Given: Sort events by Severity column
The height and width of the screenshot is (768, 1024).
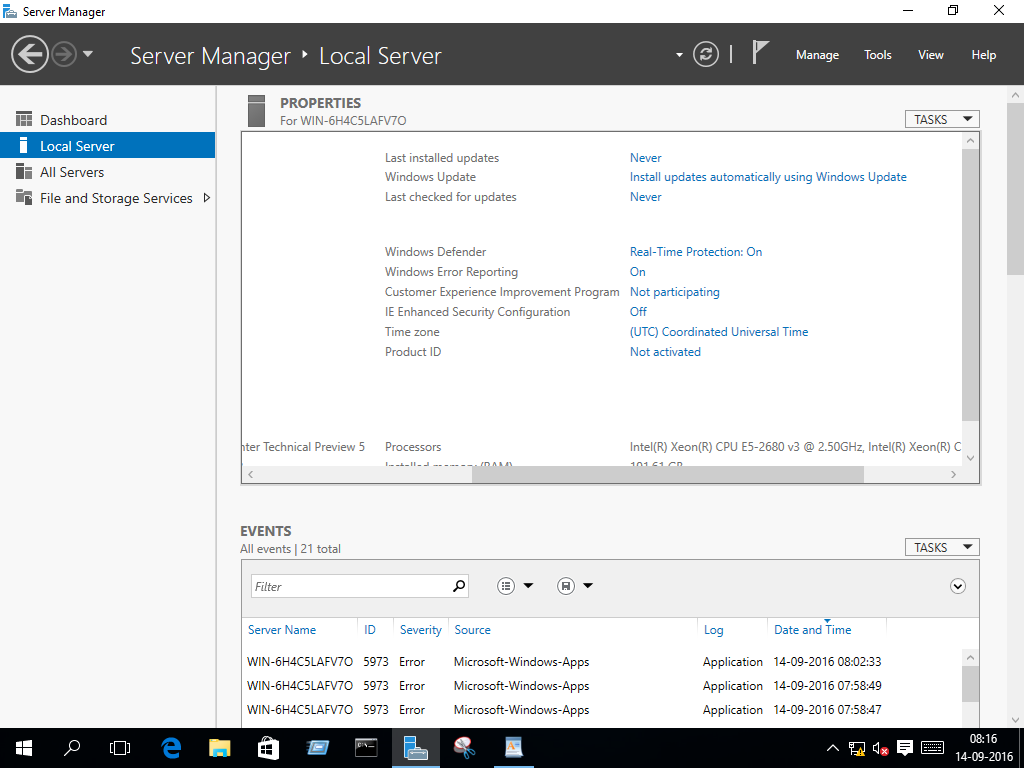Looking at the screenshot, I should [421, 630].
